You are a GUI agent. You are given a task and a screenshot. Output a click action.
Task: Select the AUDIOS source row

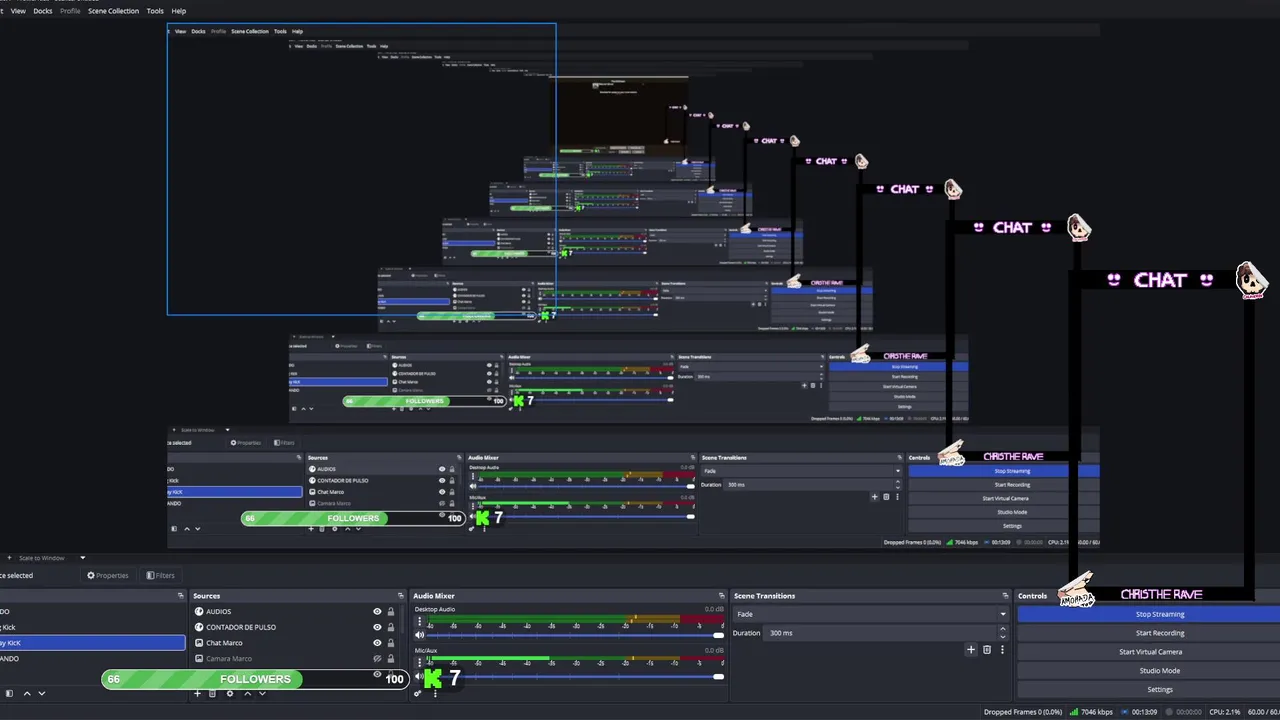pyautogui.click(x=295, y=611)
